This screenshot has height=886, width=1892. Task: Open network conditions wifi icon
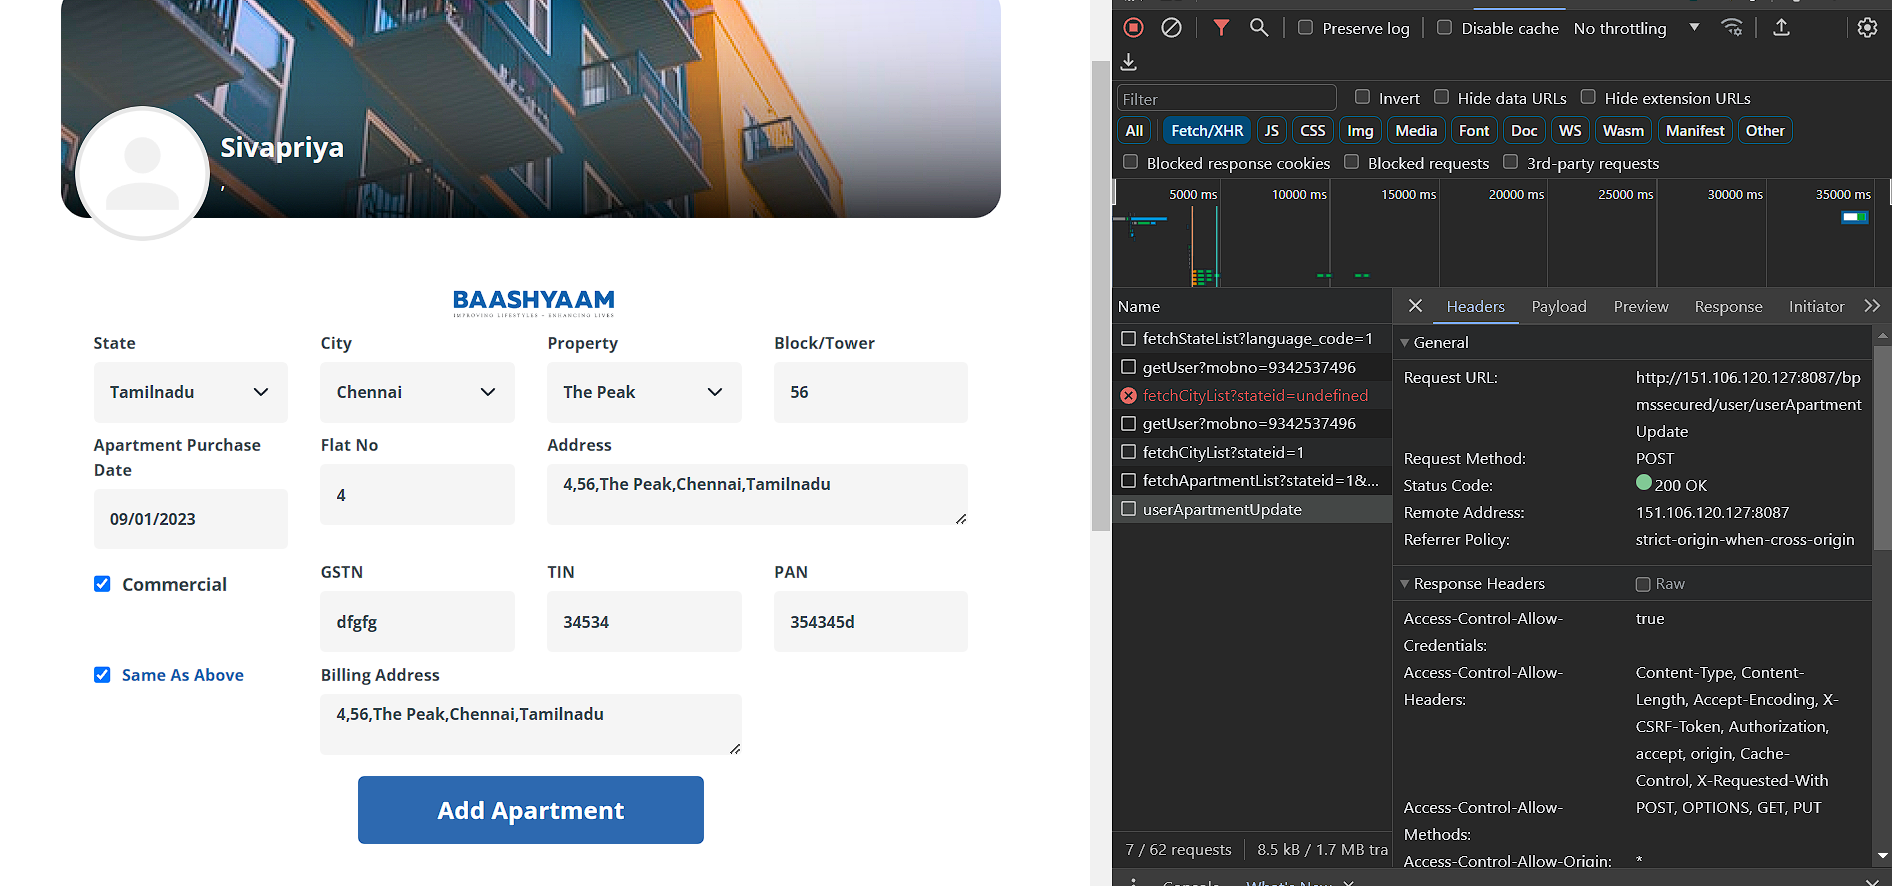[x=1732, y=28]
